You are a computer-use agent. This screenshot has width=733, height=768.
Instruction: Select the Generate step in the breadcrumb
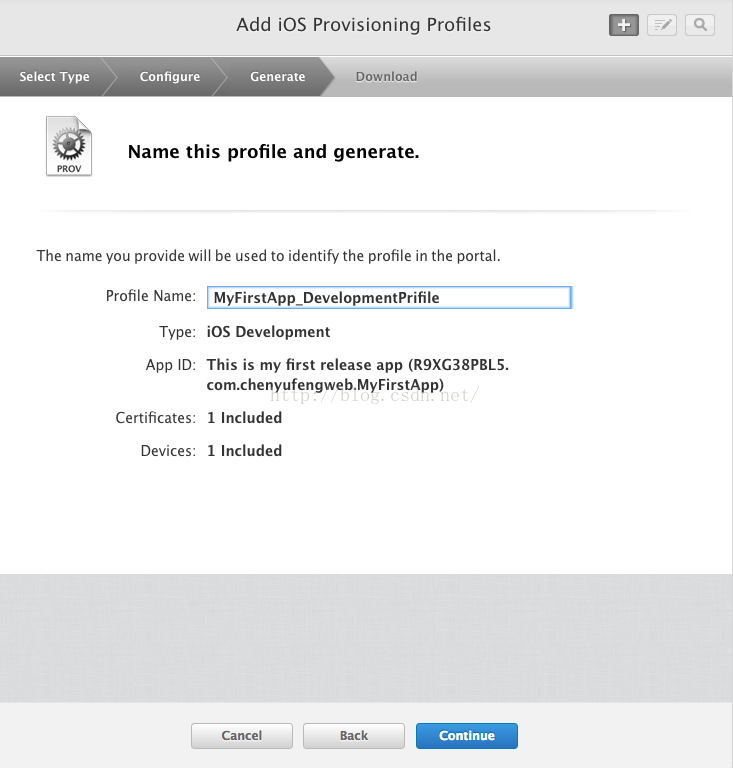point(277,77)
